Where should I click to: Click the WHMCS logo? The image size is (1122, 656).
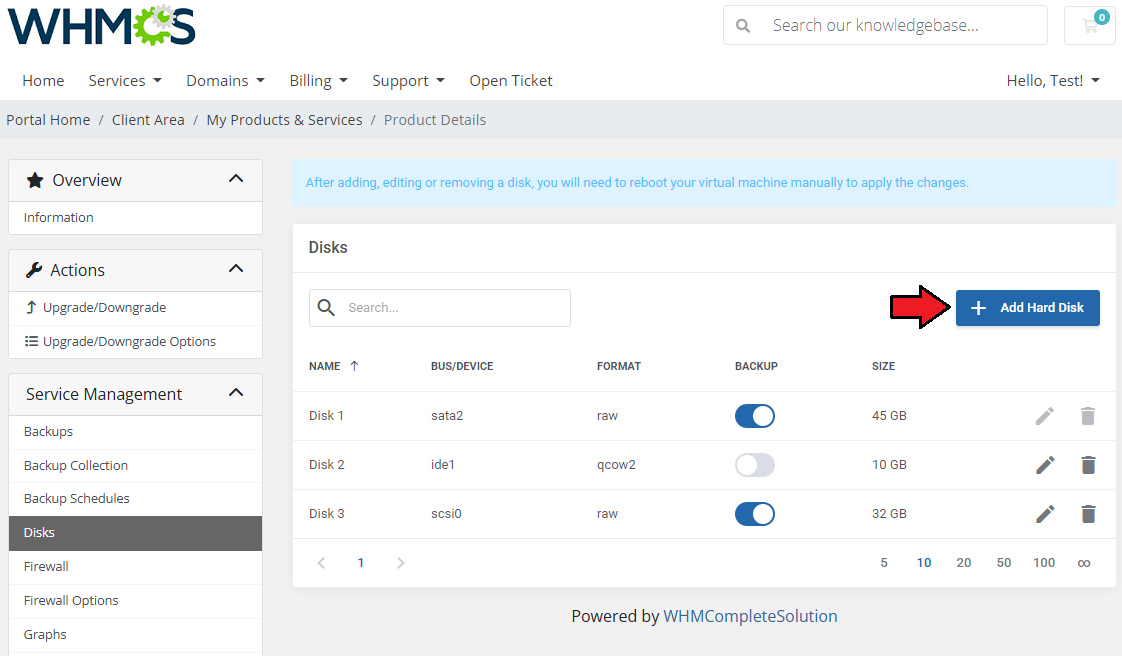coord(101,25)
